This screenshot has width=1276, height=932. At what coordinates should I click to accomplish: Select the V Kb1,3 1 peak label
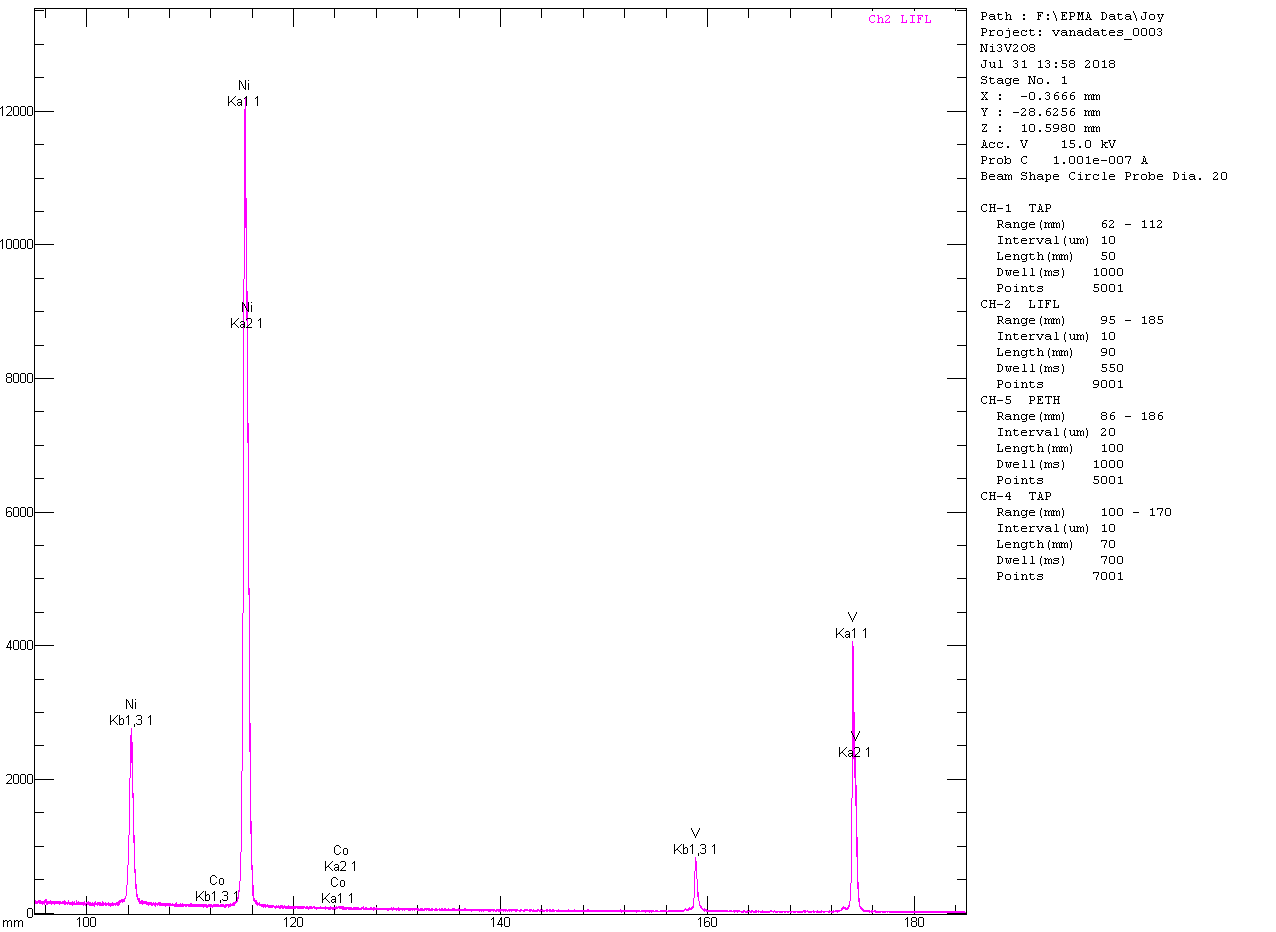(695, 842)
